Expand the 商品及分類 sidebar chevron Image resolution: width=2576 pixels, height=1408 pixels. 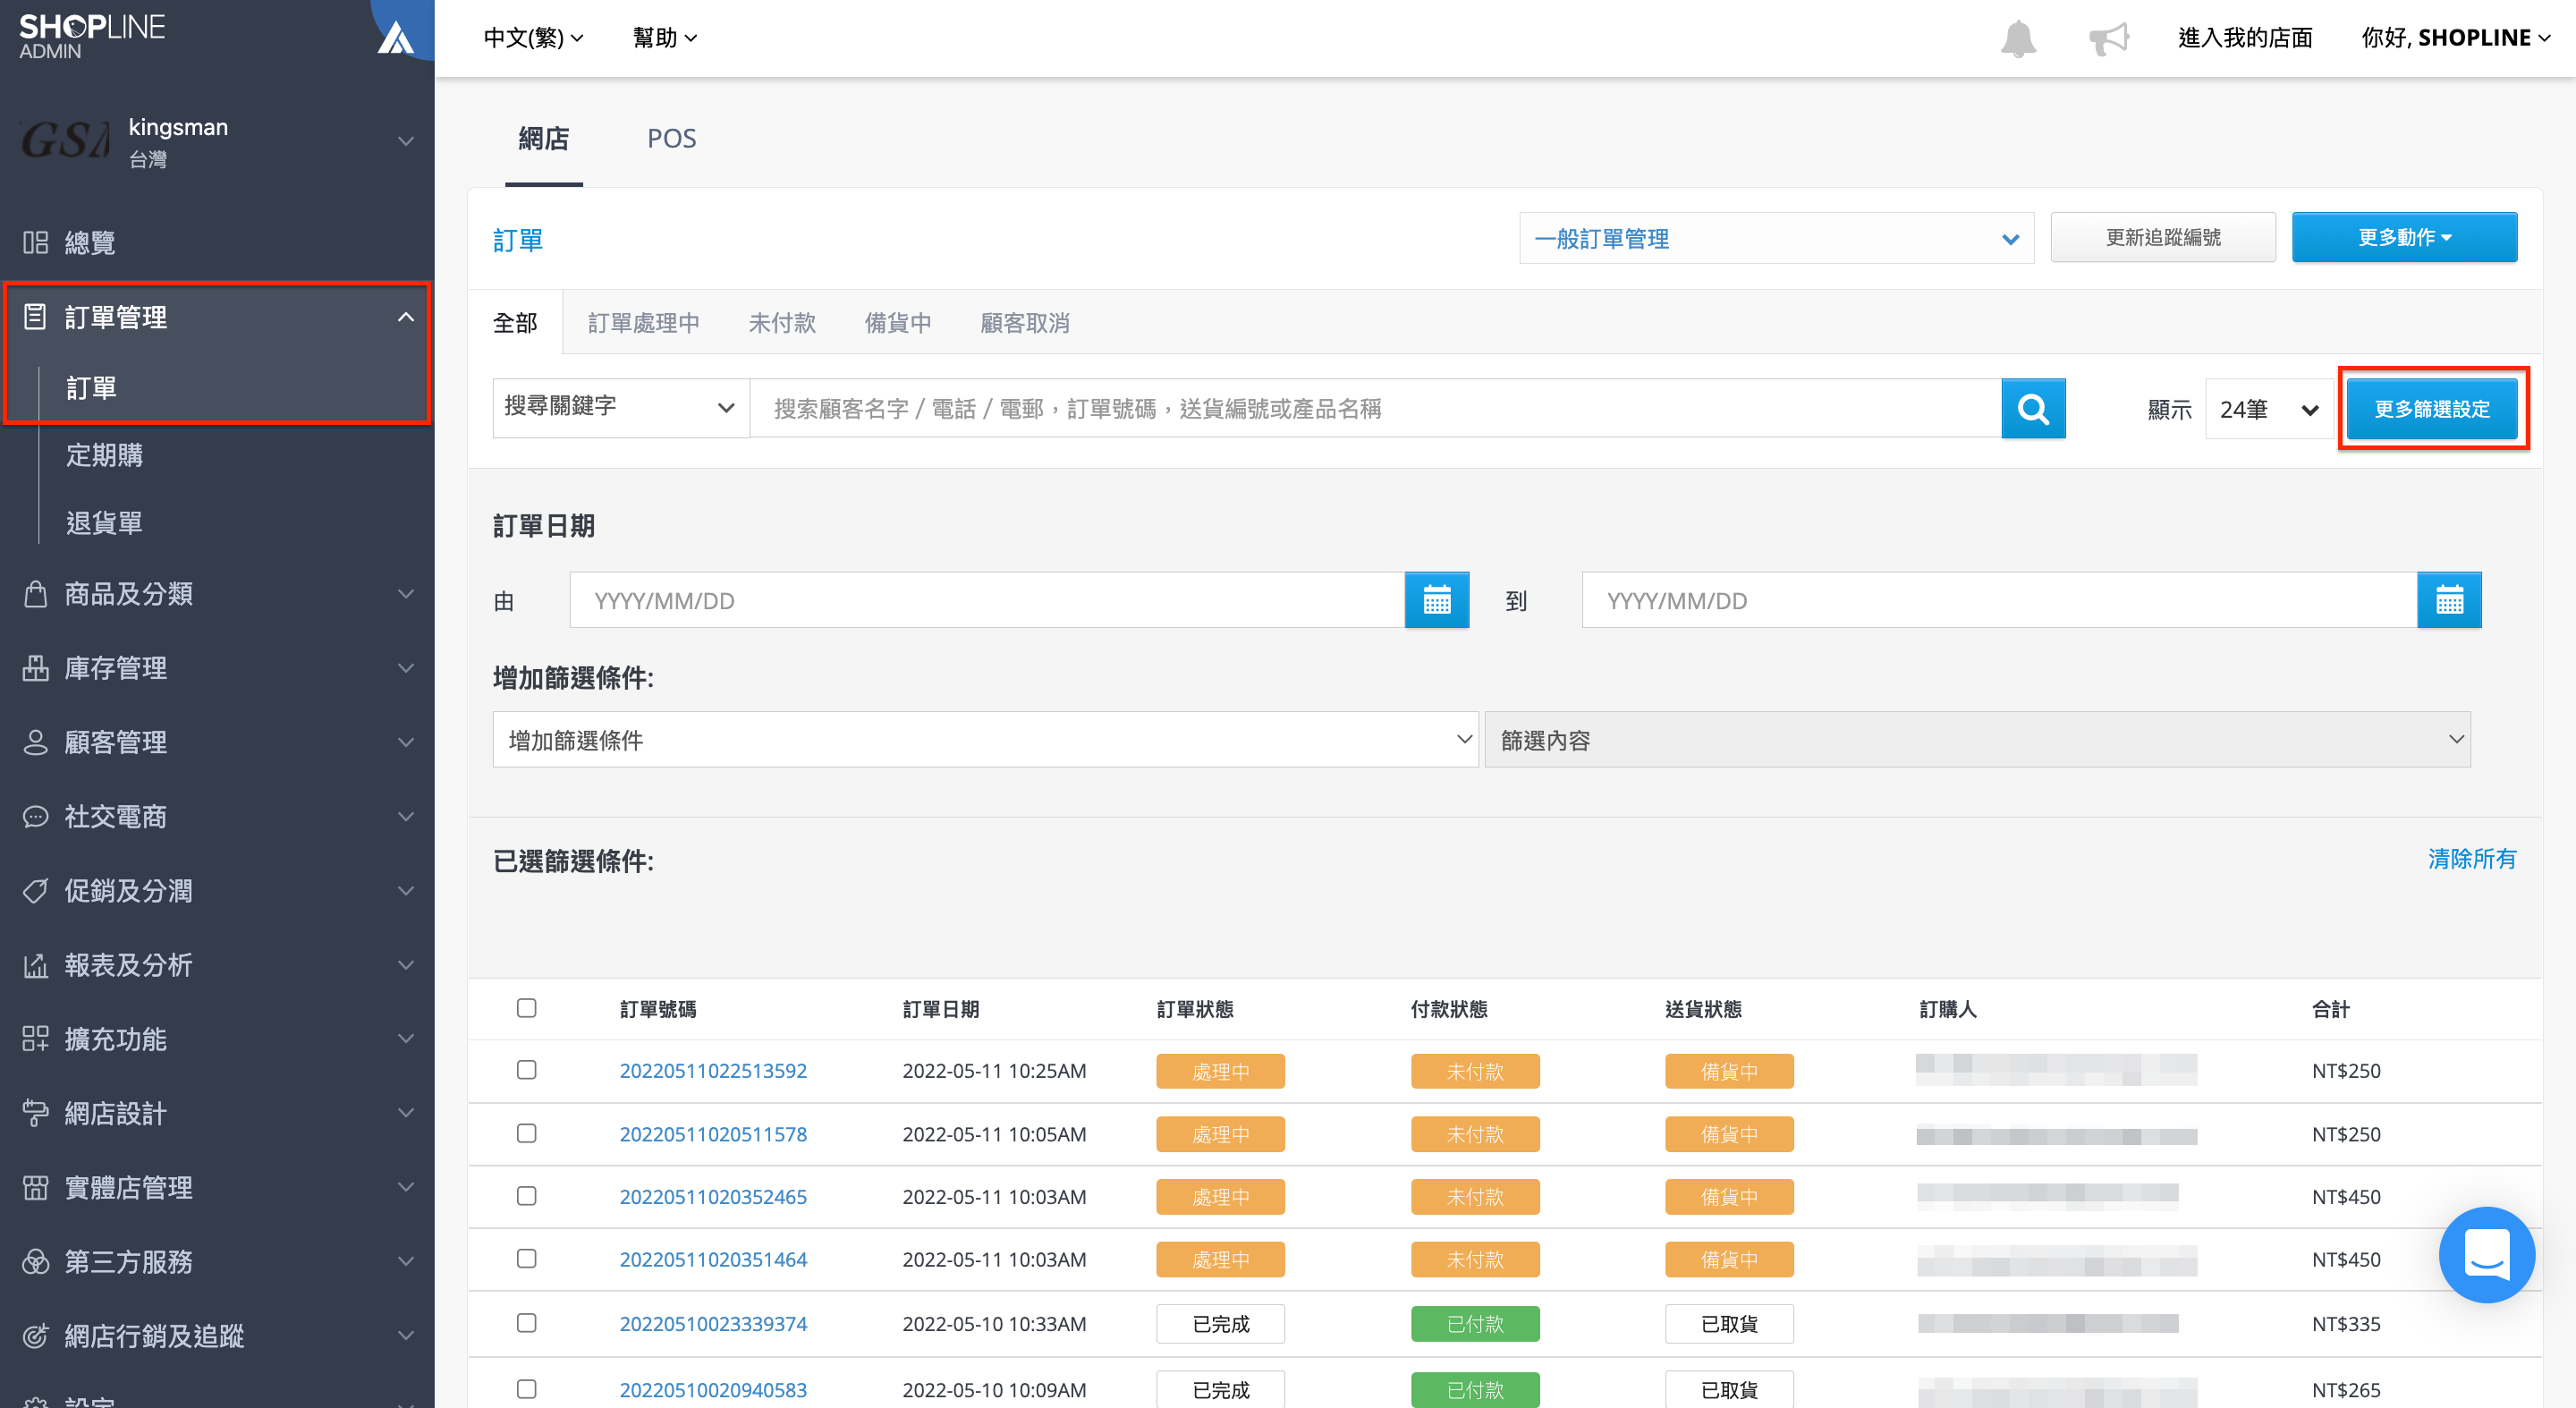[x=405, y=593]
